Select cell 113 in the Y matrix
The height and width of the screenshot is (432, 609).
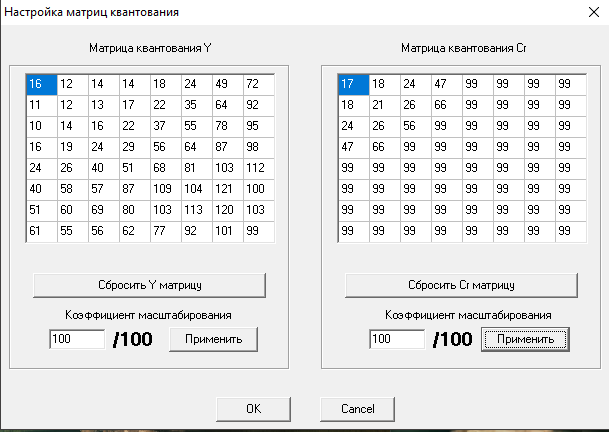click(x=197, y=211)
